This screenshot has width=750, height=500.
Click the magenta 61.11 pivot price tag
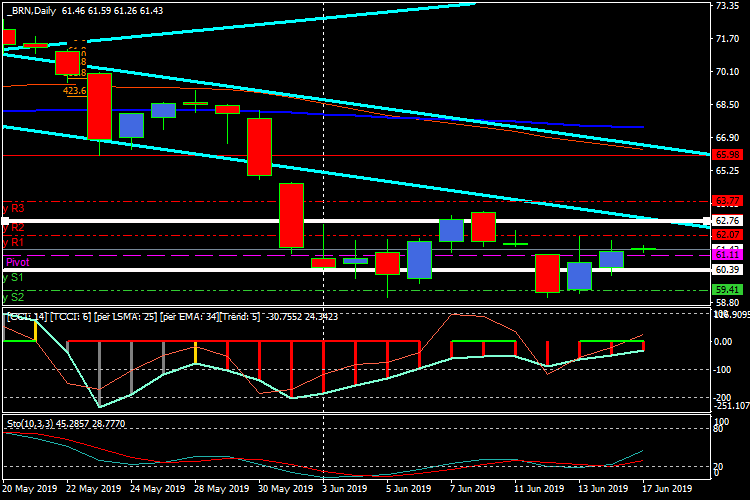(726, 256)
